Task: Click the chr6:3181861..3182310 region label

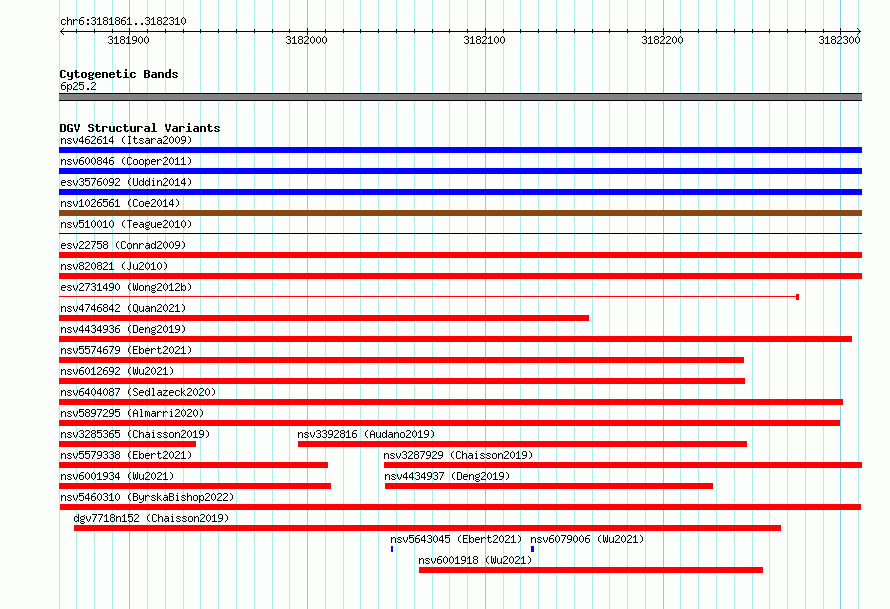Action: [123, 21]
